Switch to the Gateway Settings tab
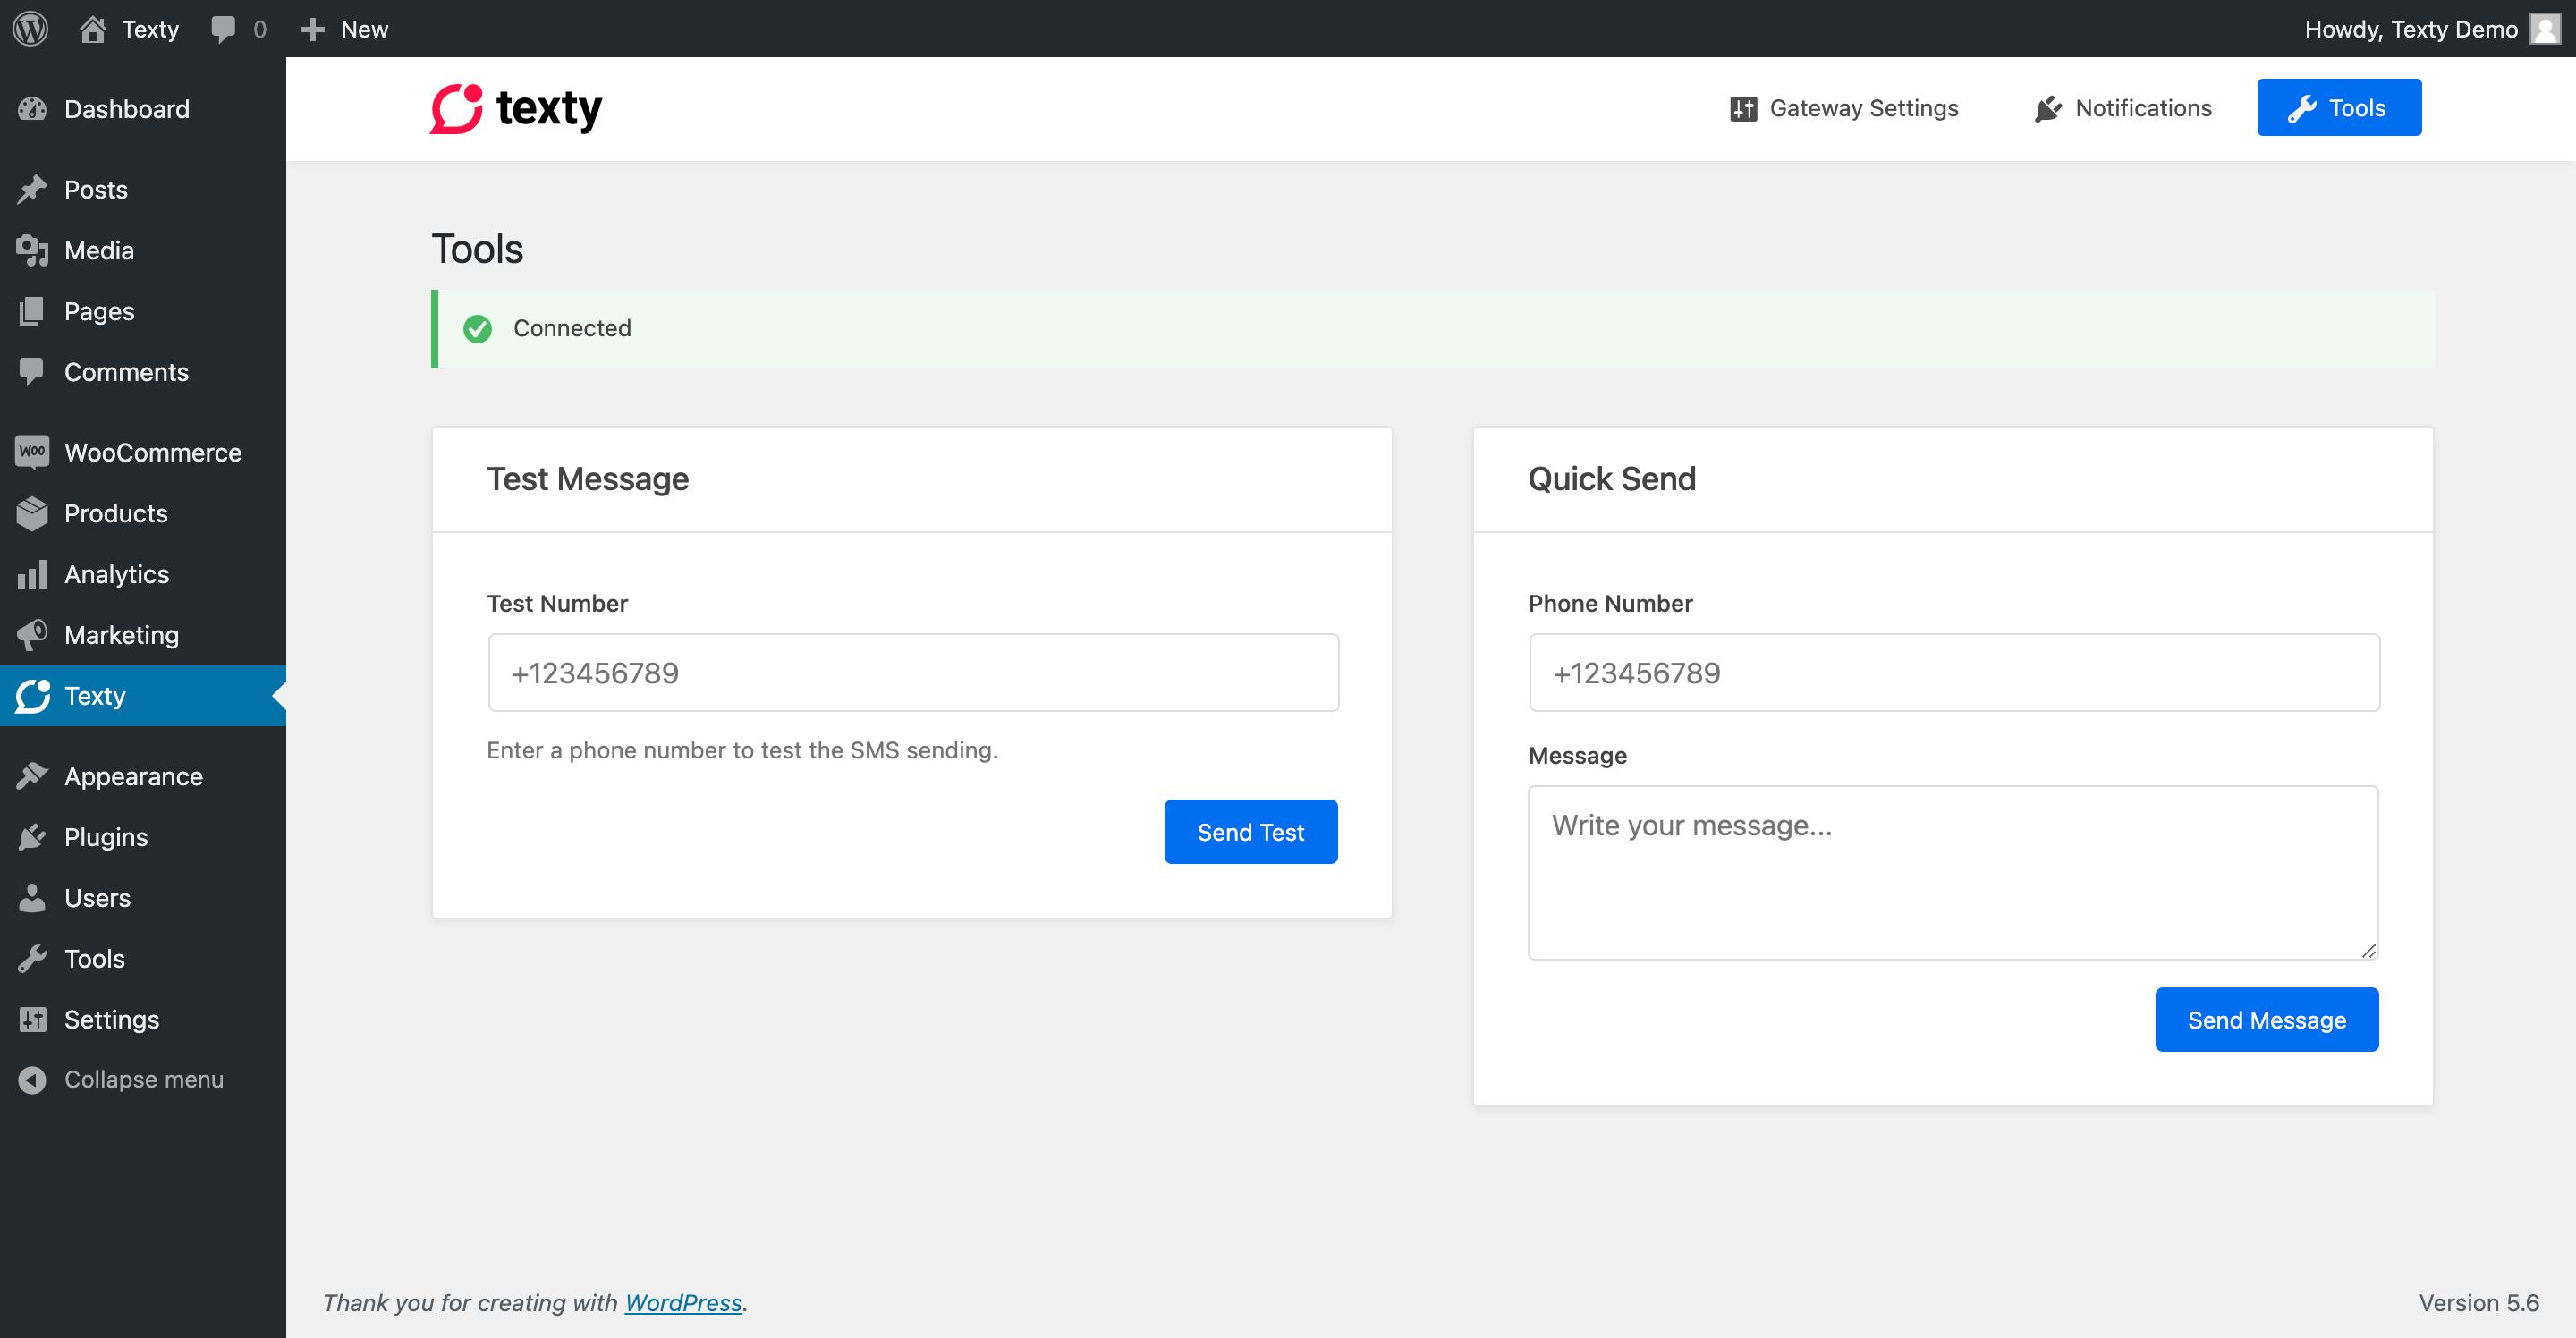2576x1338 pixels. 1844,108
